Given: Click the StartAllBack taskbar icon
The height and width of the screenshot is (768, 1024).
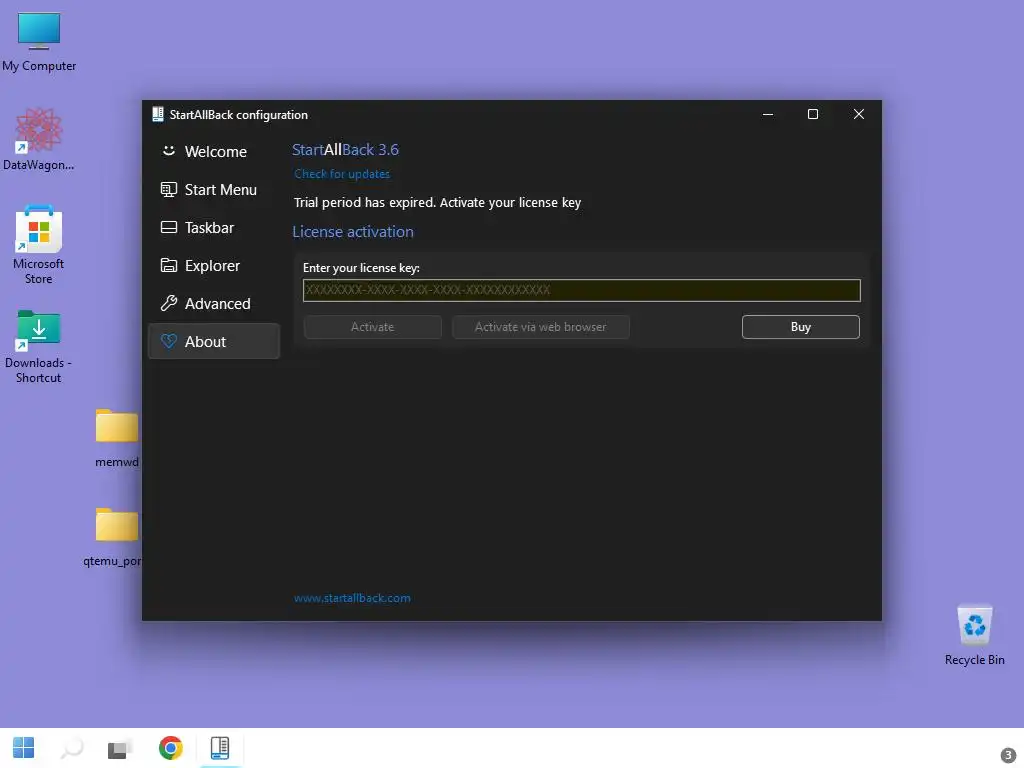Looking at the screenshot, I should click(220, 748).
